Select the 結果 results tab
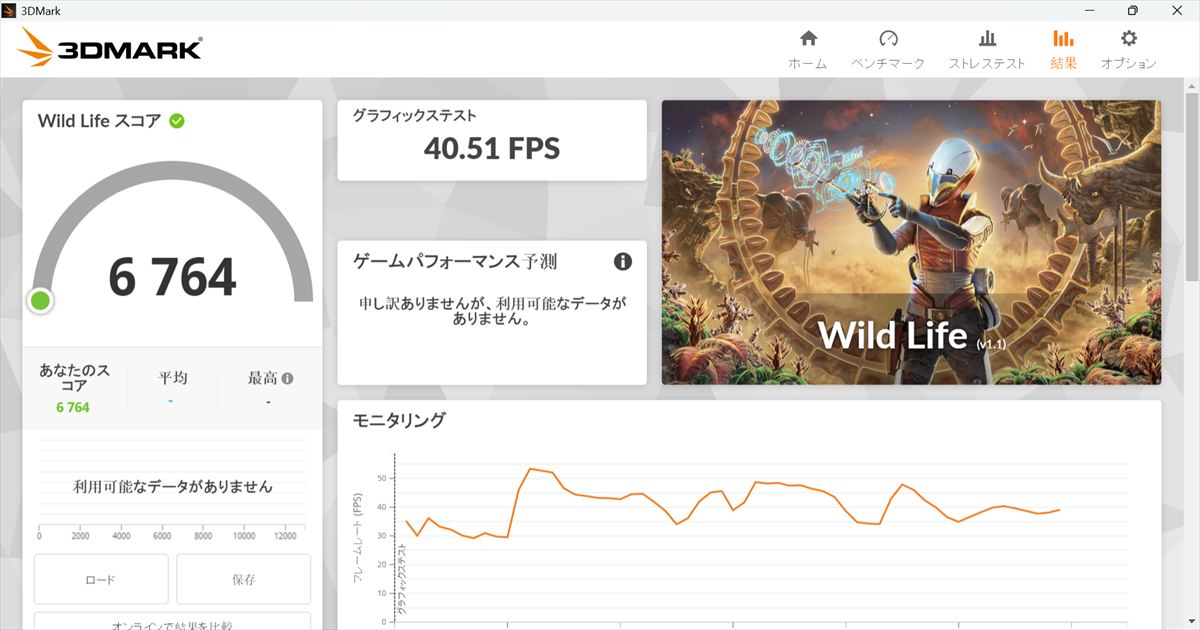This screenshot has height=630, width=1200. pos(1063,50)
